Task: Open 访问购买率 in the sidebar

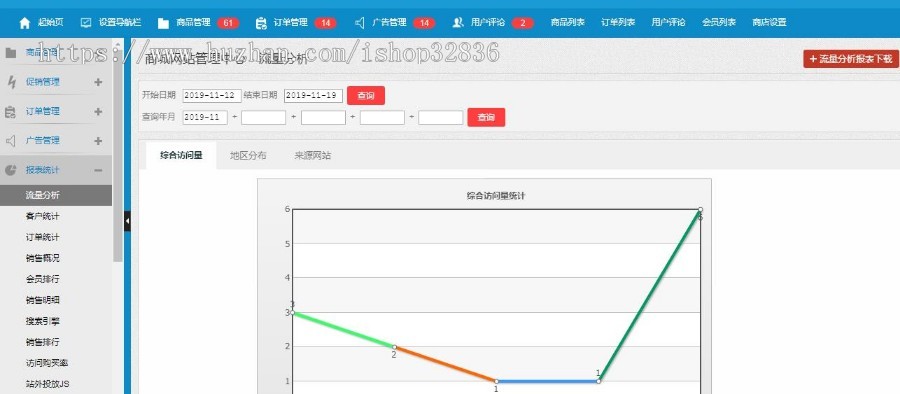Action: coord(47,363)
